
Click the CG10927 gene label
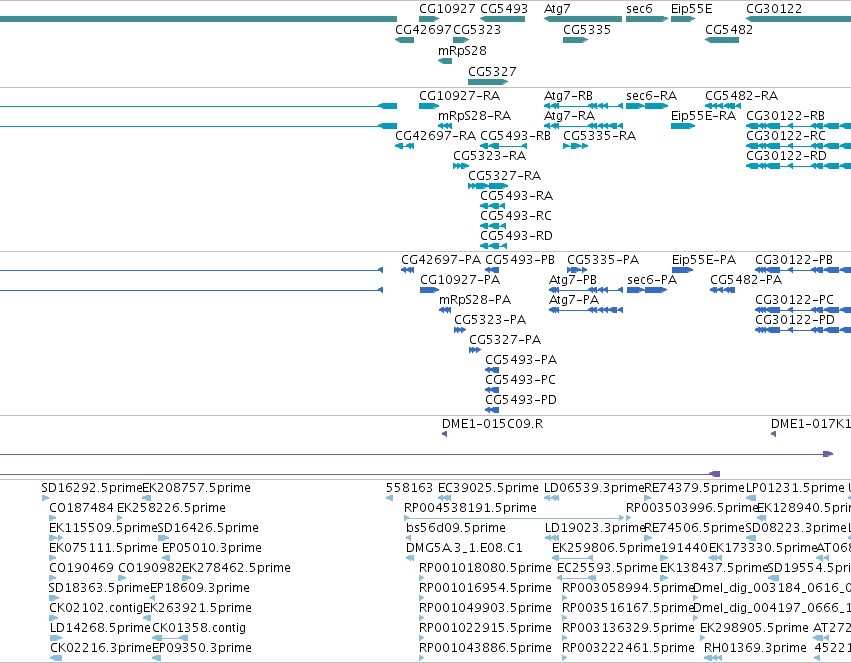click(447, 9)
